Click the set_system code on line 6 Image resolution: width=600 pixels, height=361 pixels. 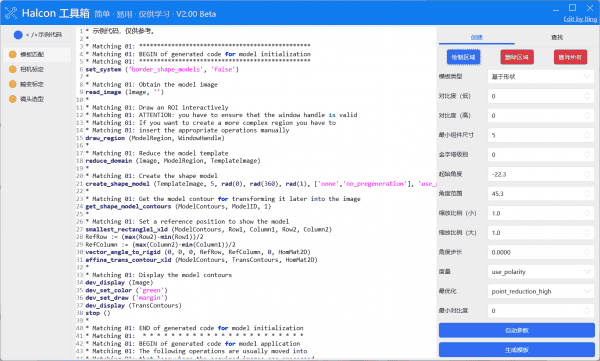(162, 69)
